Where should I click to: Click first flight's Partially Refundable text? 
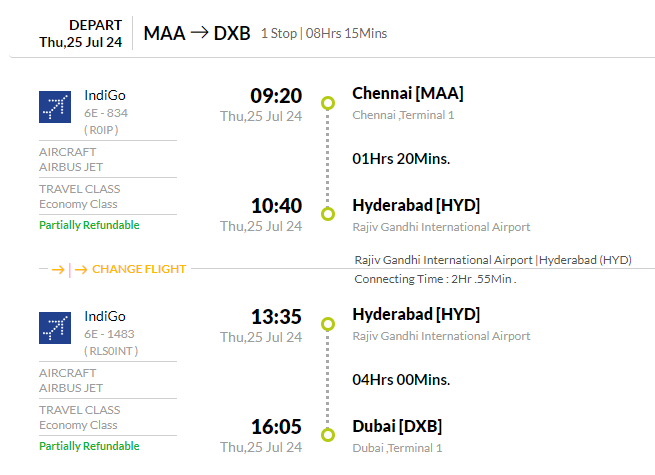(x=89, y=225)
